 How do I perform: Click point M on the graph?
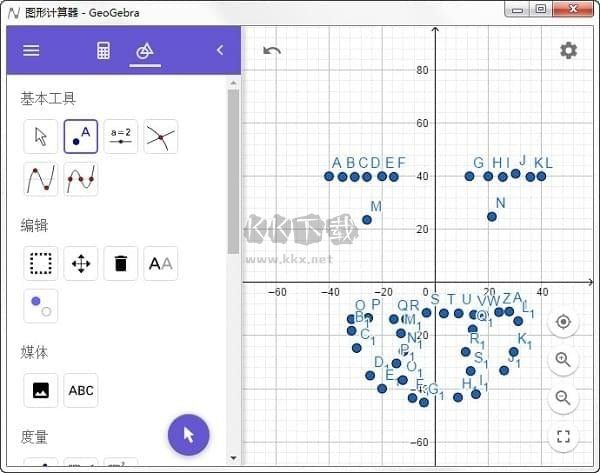367,220
